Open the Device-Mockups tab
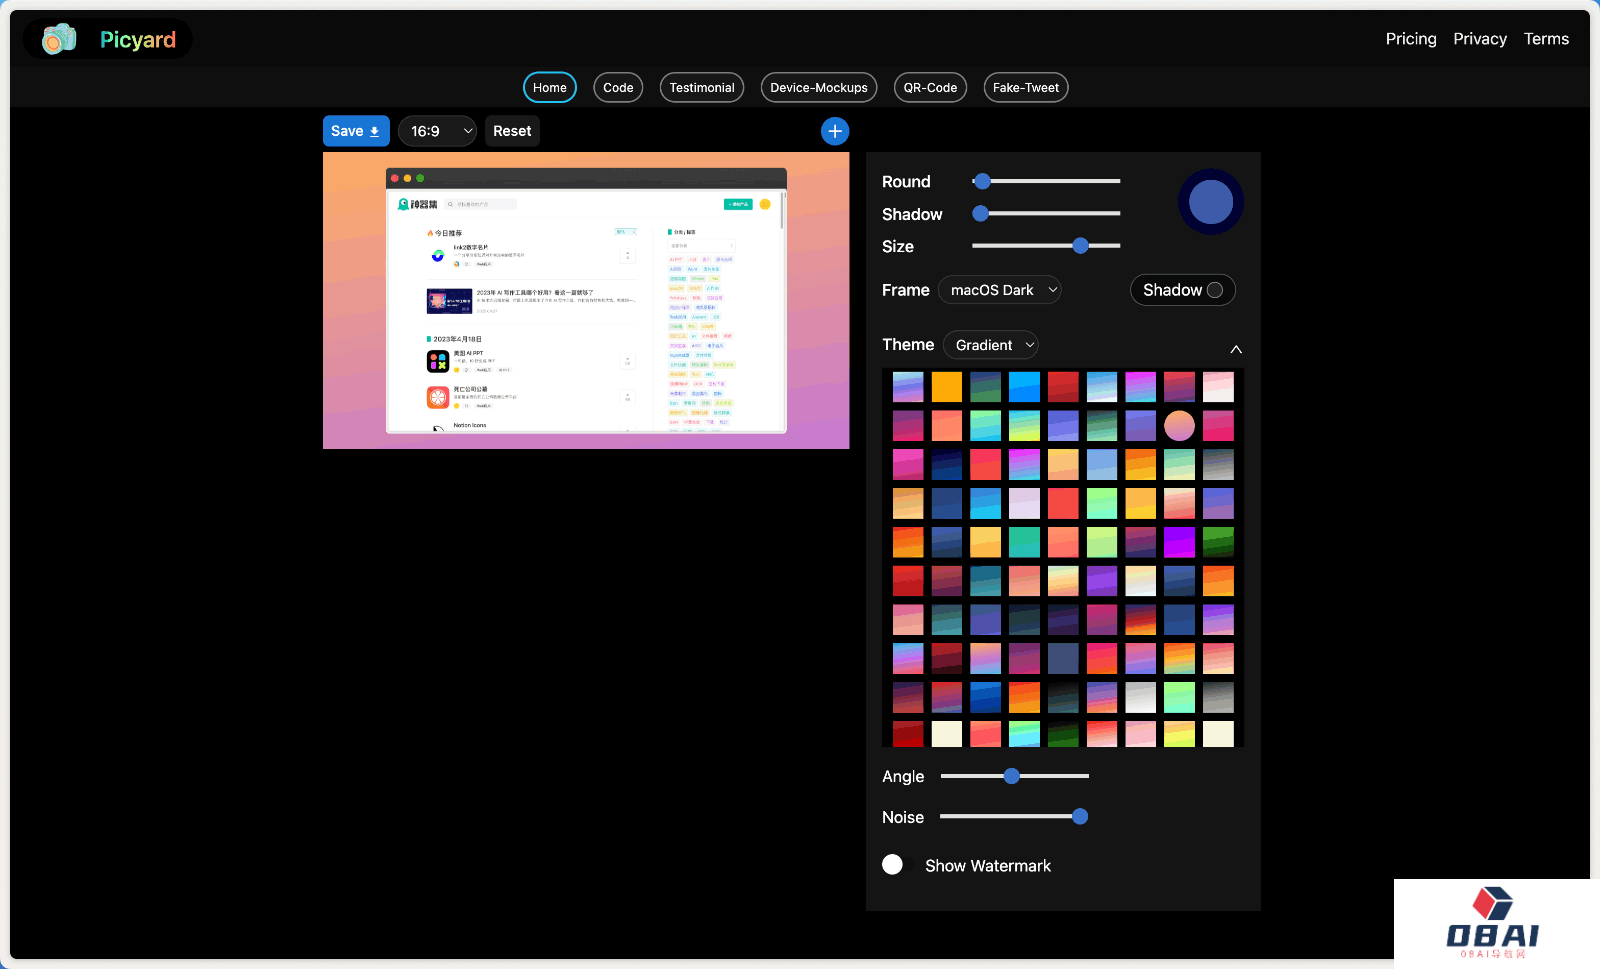The height and width of the screenshot is (969, 1600). [x=818, y=88]
